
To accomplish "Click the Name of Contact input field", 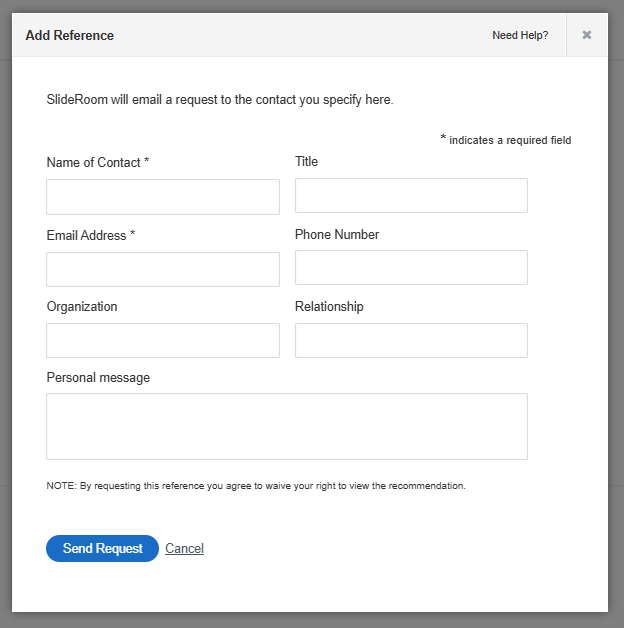I will click(x=163, y=197).
